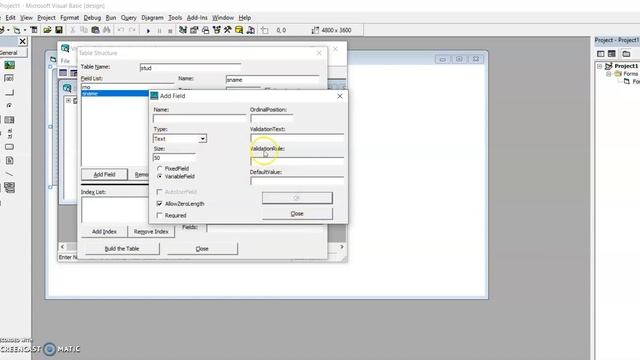Open the Add-Ins menu
Viewport: 640px width, 360px height.
[197, 18]
